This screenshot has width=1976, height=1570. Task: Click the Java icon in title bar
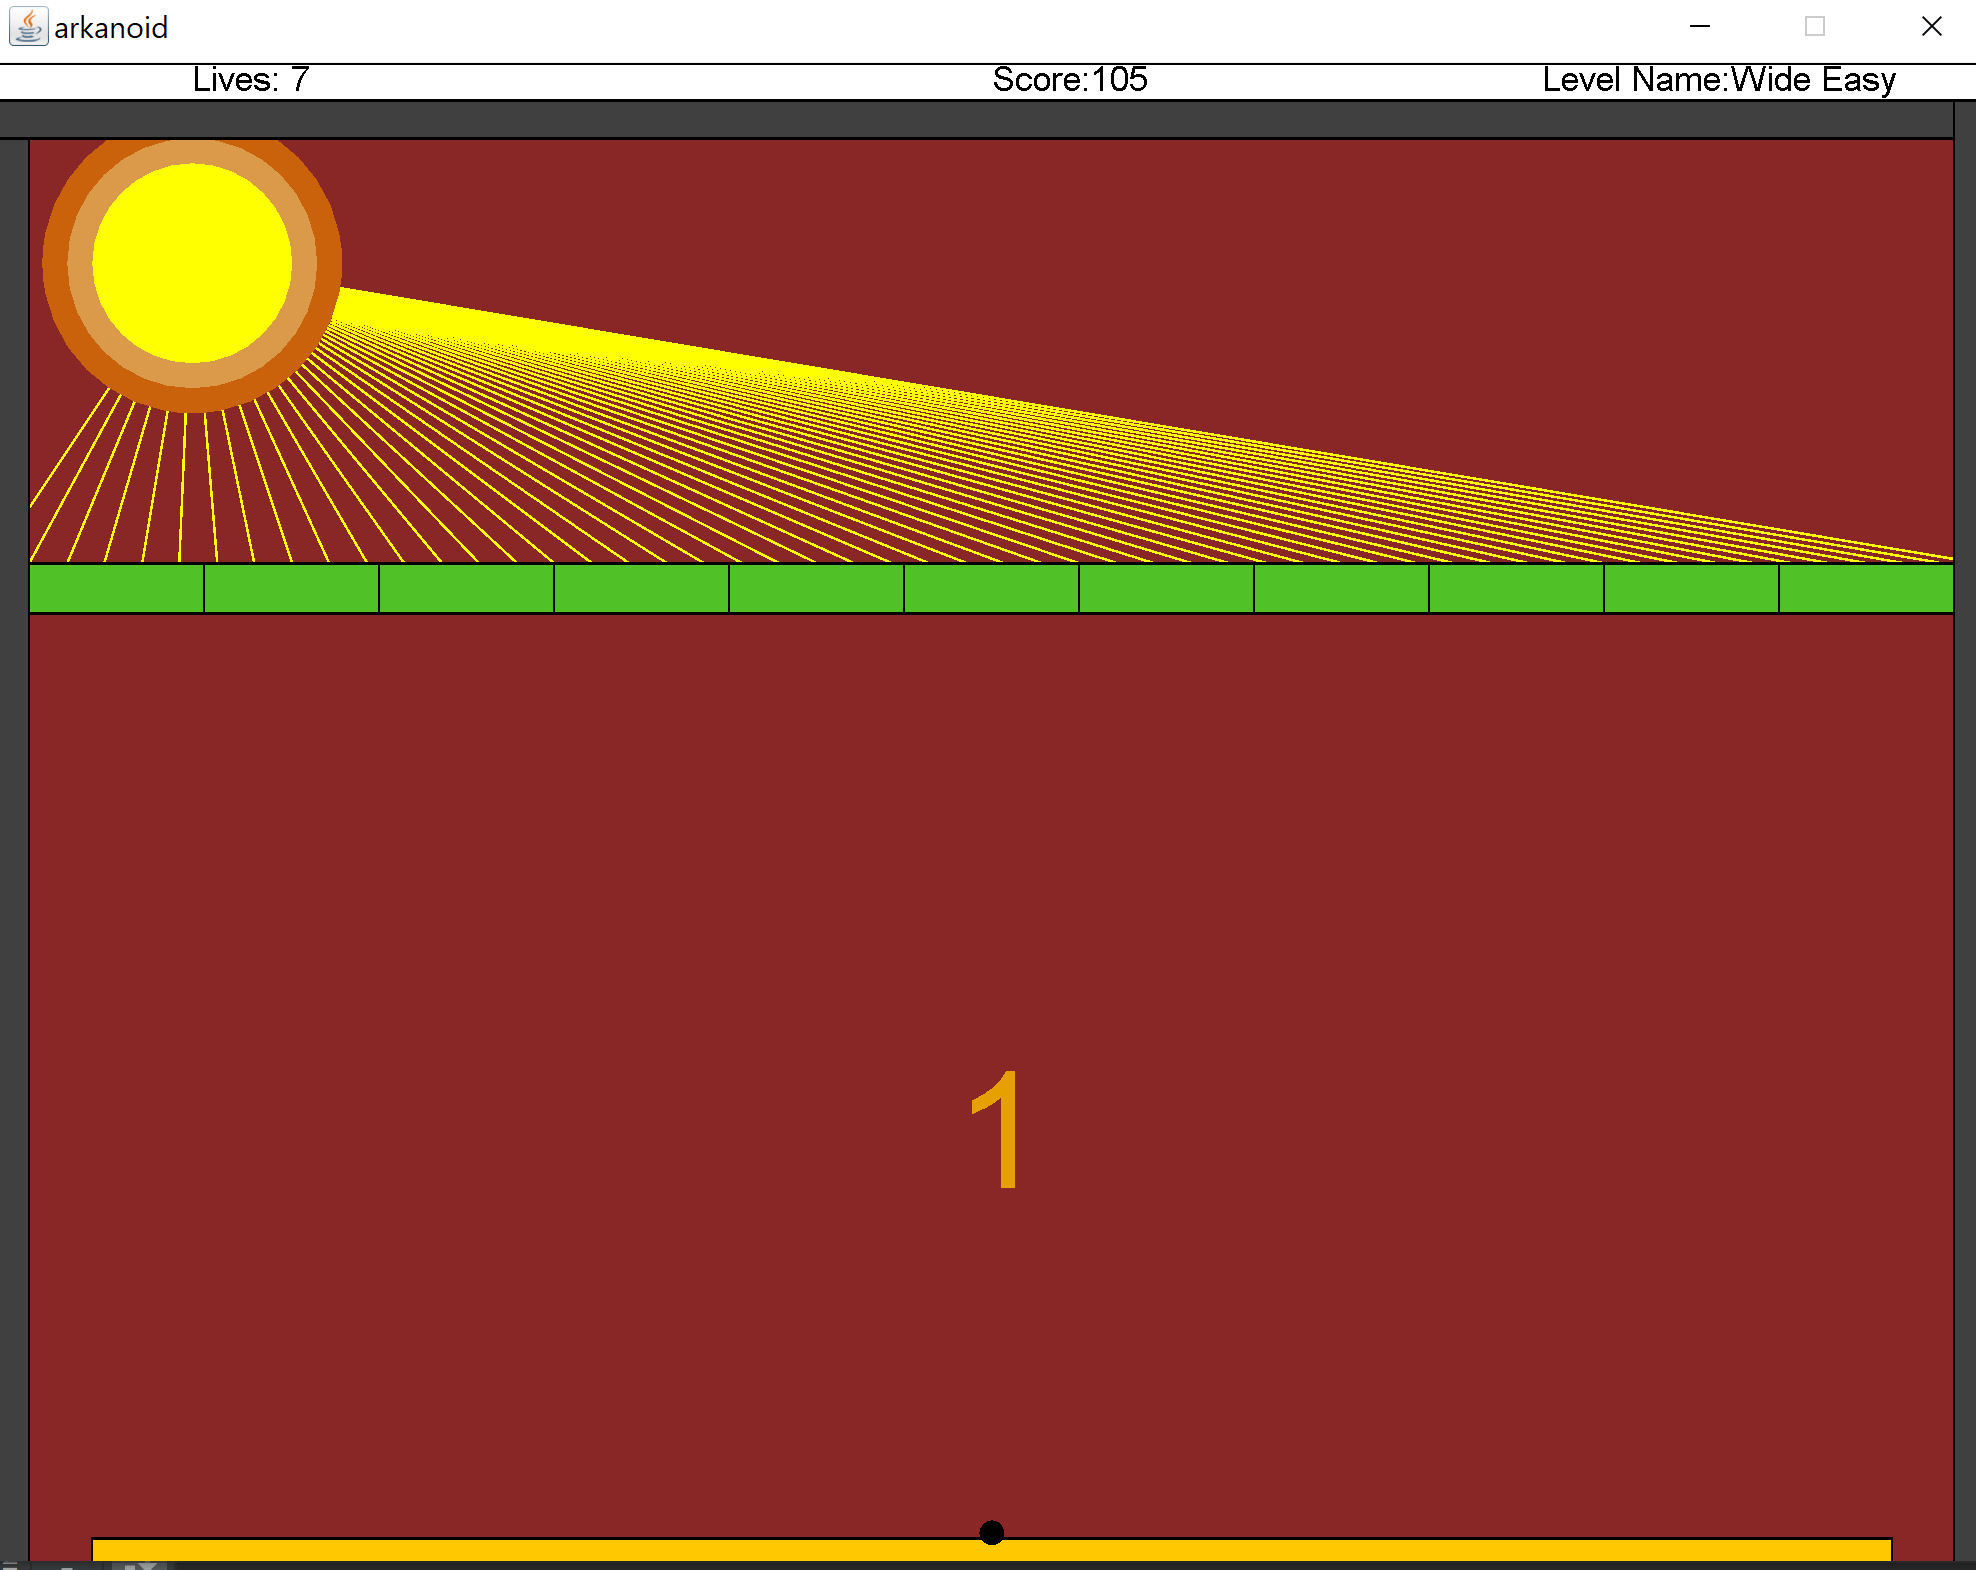28,27
